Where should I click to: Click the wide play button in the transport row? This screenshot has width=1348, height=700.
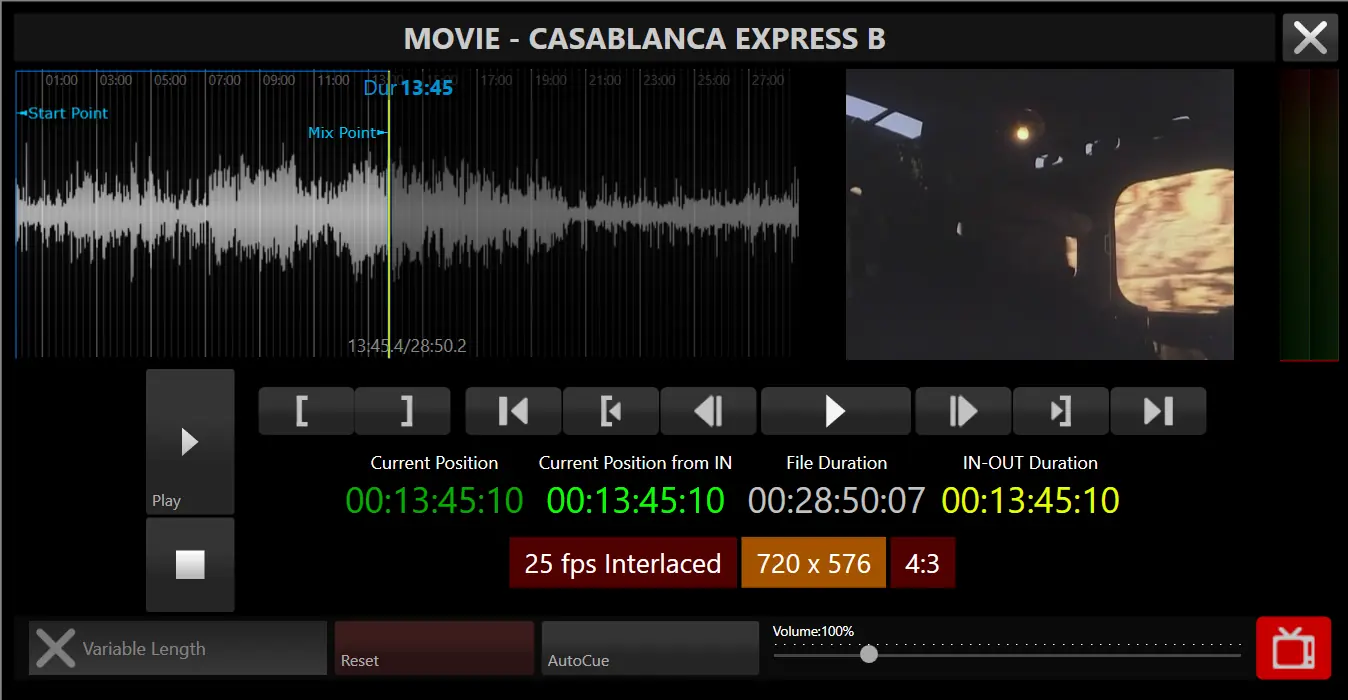[x=836, y=411]
